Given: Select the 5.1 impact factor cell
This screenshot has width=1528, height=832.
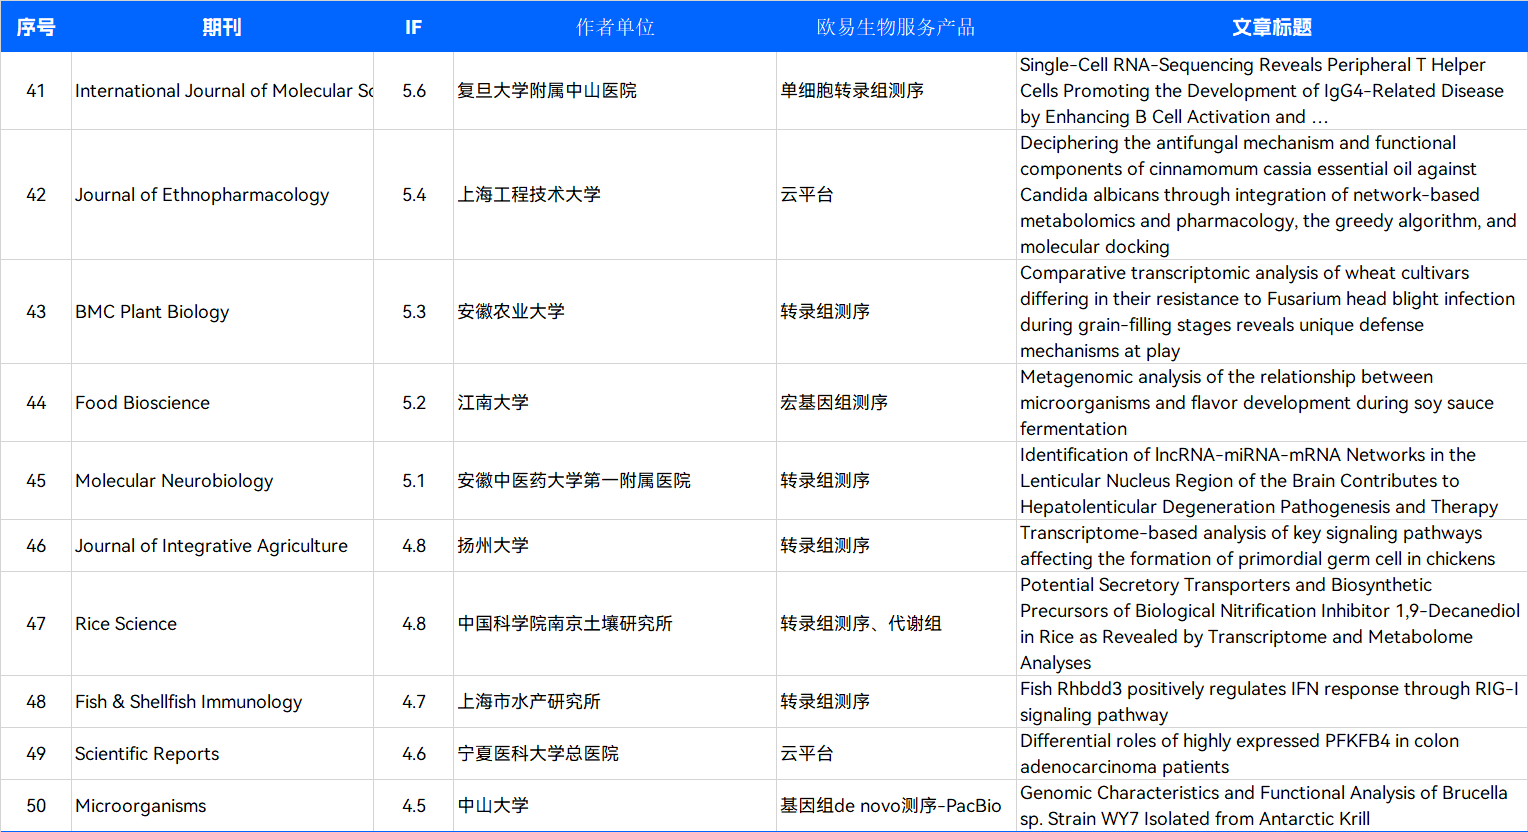Looking at the screenshot, I should coord(413,481).
